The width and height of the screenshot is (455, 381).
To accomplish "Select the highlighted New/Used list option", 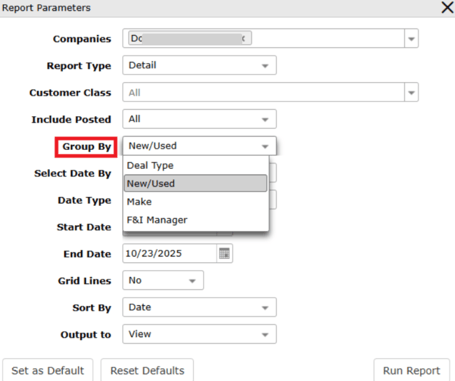I will coord(196,183).
